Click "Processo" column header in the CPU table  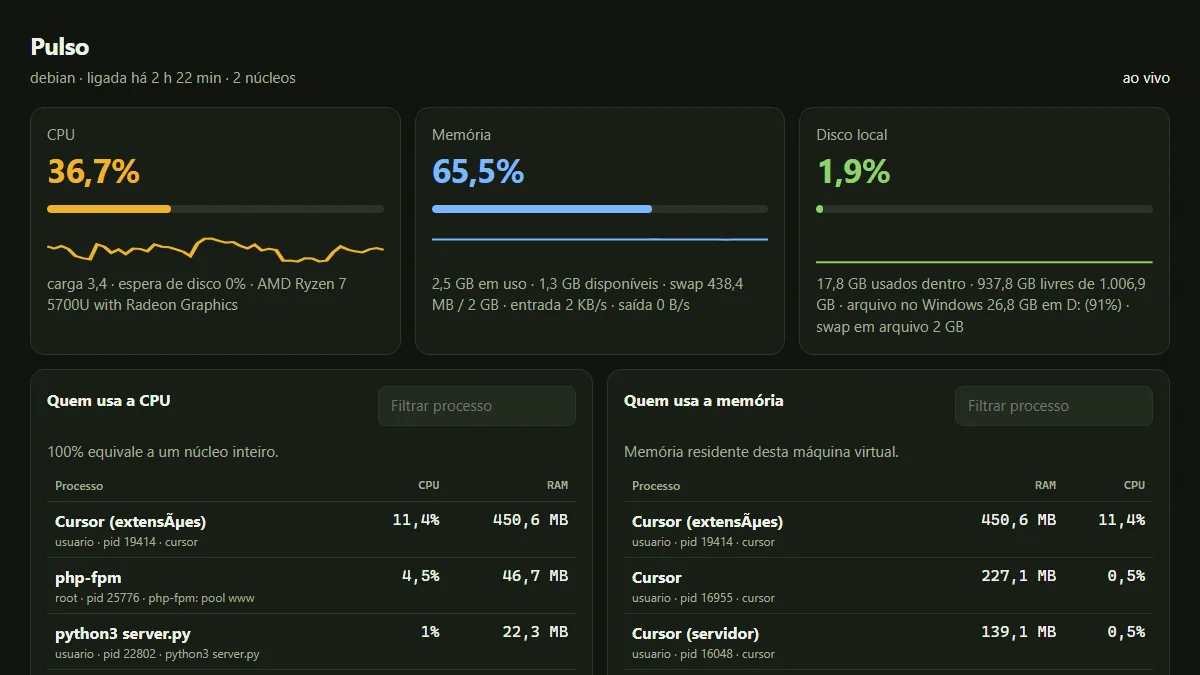[x=79, y=486]
